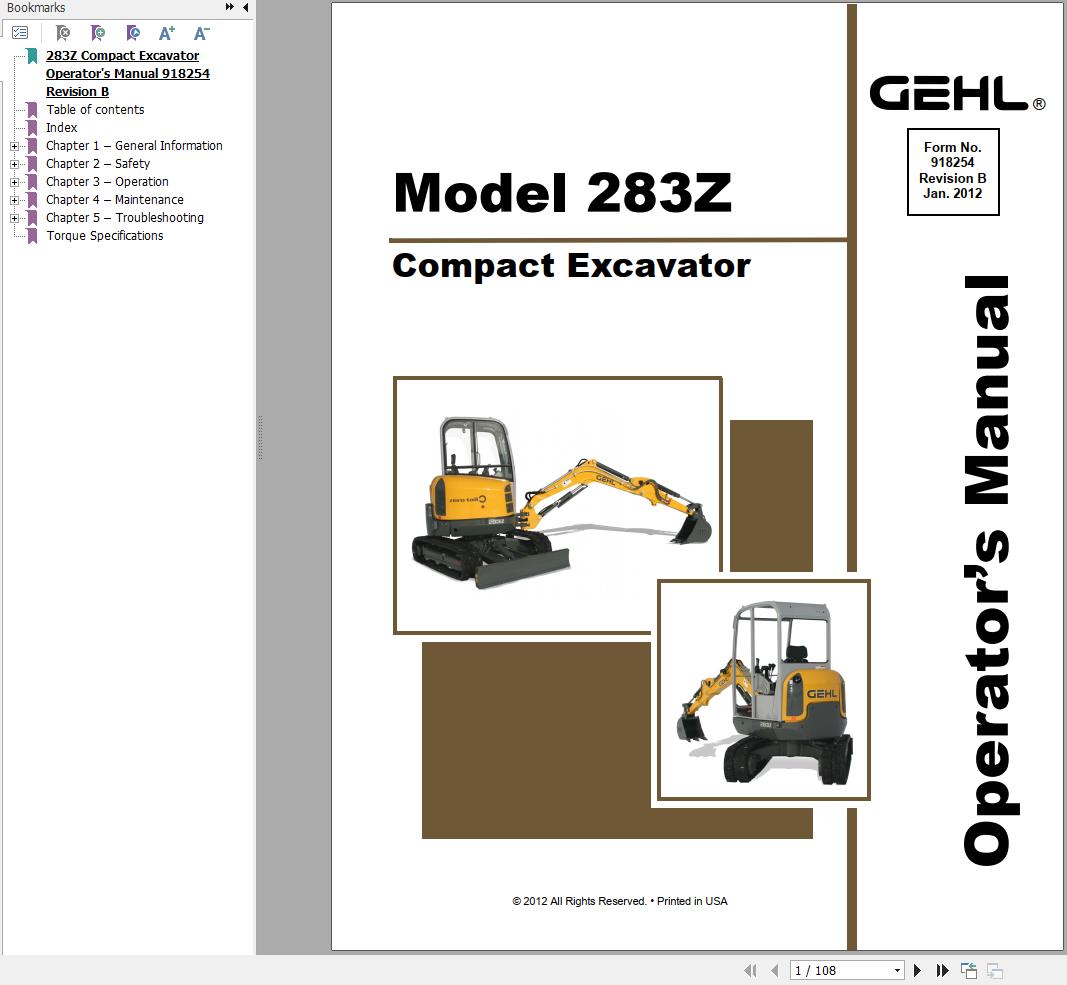Viewport: 1067px width, 985px height.
Task: Click the Compact Excavator subtitle
Action: pyautogui.click(x=571, y=265)
